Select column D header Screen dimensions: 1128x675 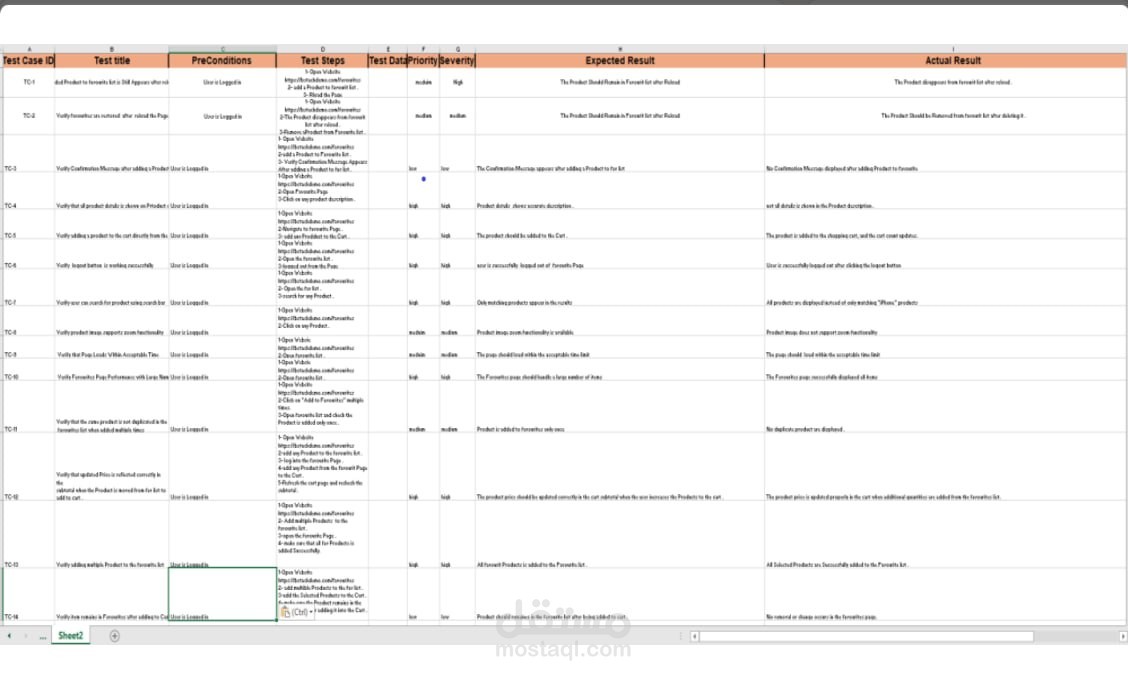coord(322,49)
